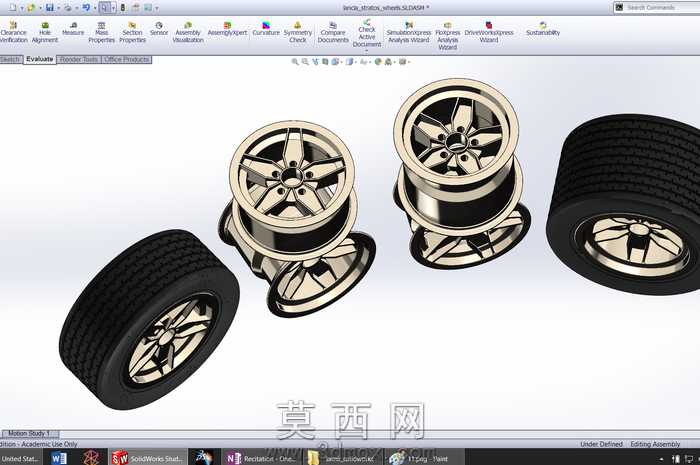Click the Print icon
700x465 pixels.
tap(68, 8)
